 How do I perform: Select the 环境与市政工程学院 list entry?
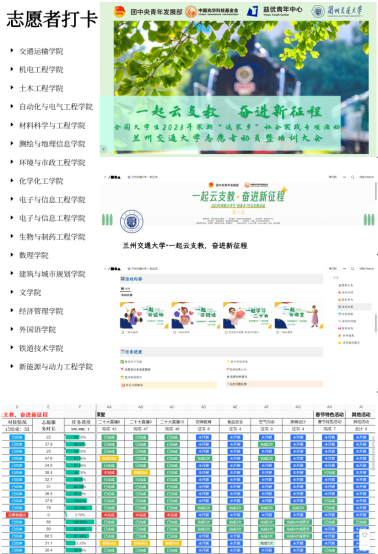52,163
